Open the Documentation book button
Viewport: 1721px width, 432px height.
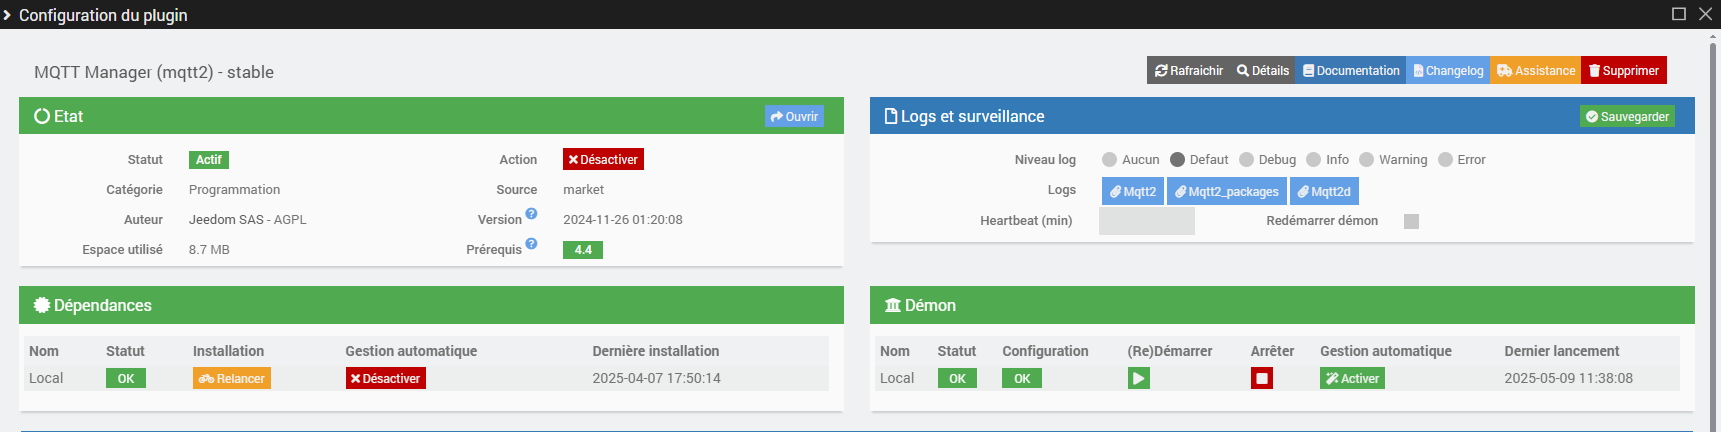tap(1351, 70)
